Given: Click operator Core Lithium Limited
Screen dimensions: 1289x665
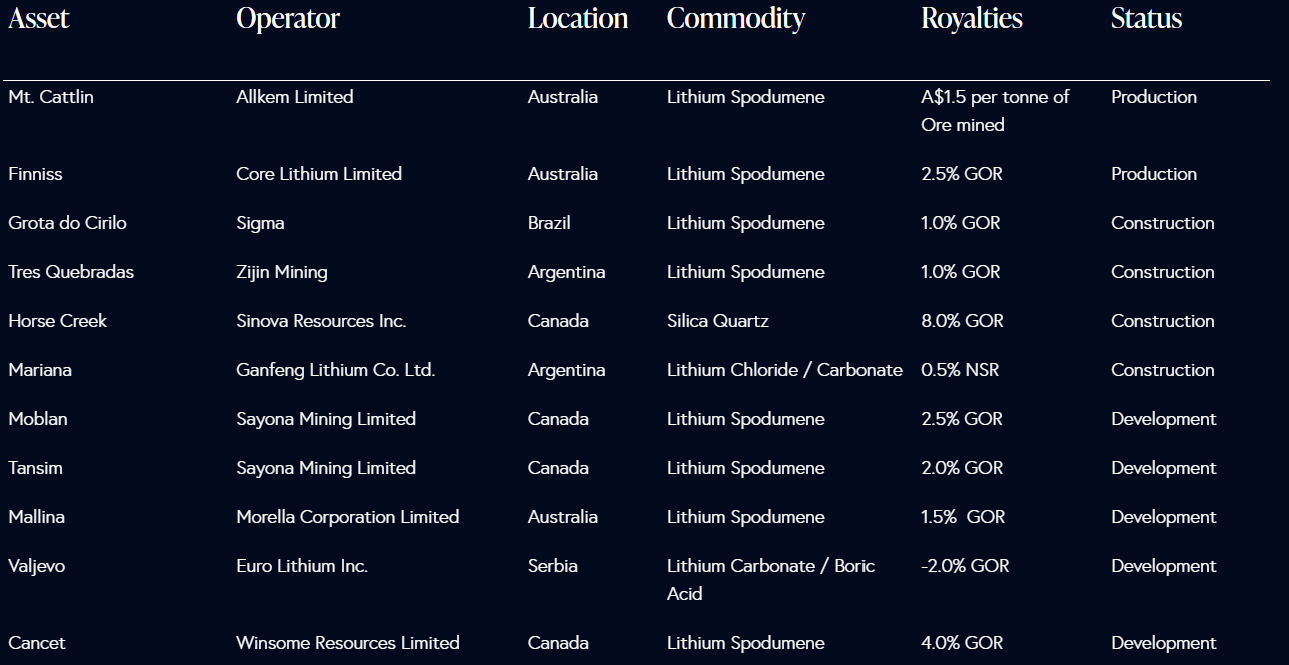Looking at the screenshot, I should 319,174.
